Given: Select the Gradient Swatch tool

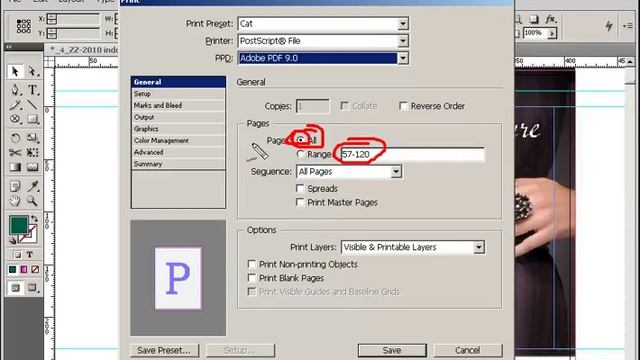Looking at the screenshot, I should 15,167.
